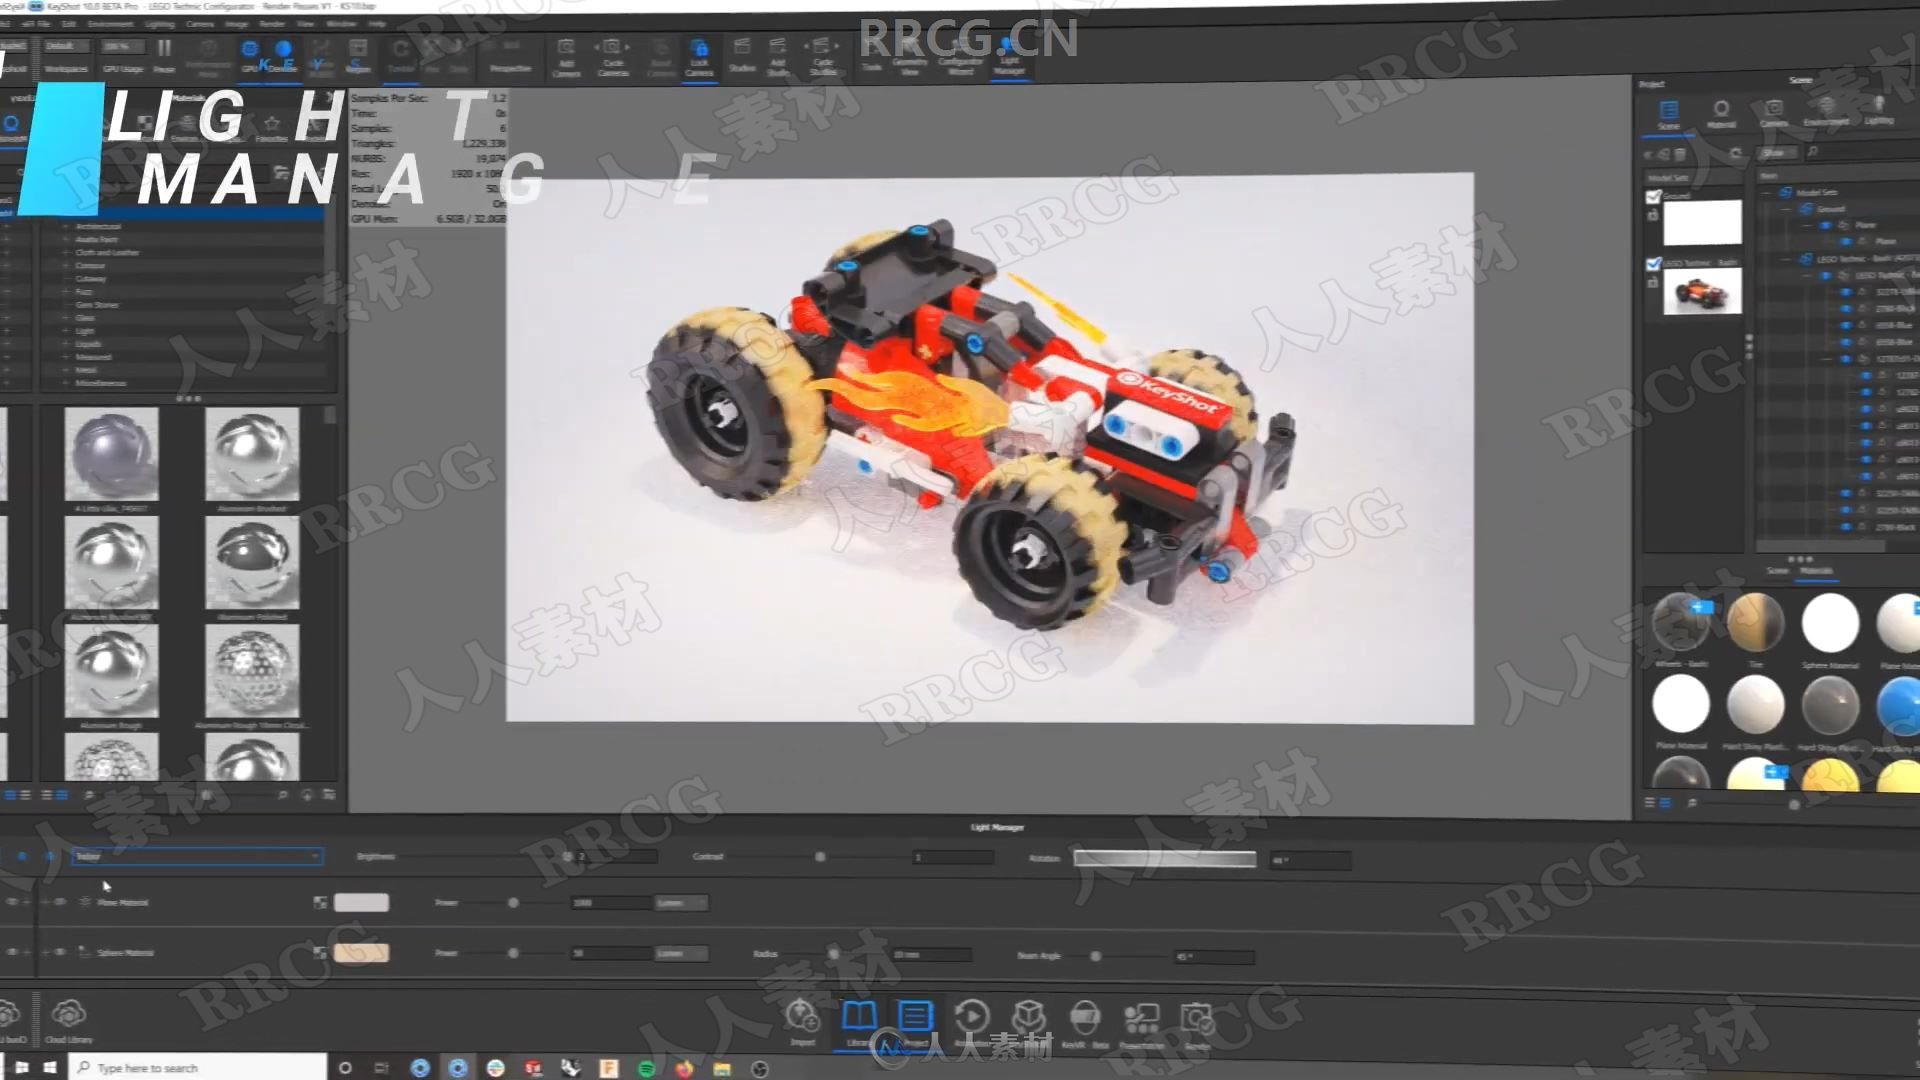Select the Materials sub-tab below the scene tree
The image size is (1920, 1080).
click(1816, 571)
